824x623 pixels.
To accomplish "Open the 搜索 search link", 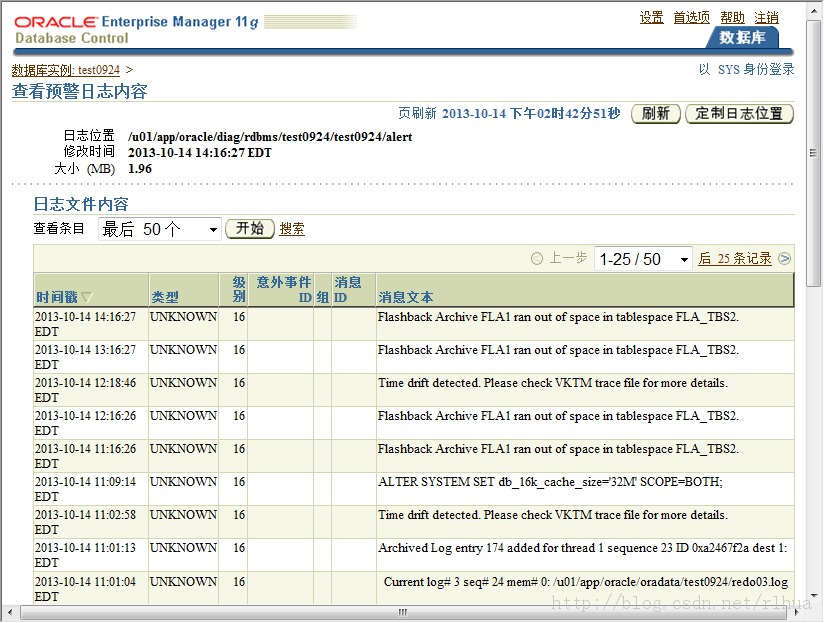I will [292, 229].
